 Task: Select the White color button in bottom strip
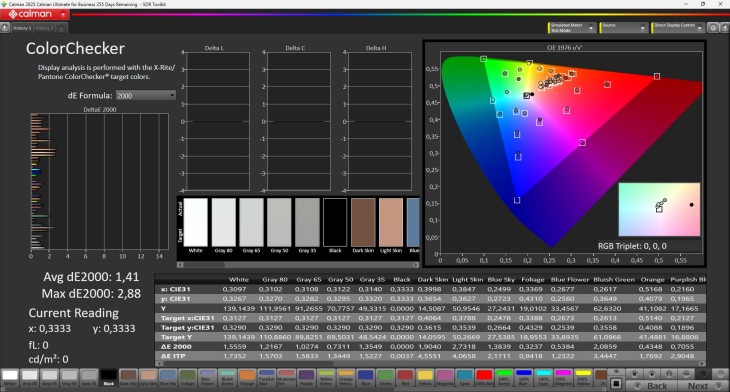pyautogui.click(x=10, y=378)
